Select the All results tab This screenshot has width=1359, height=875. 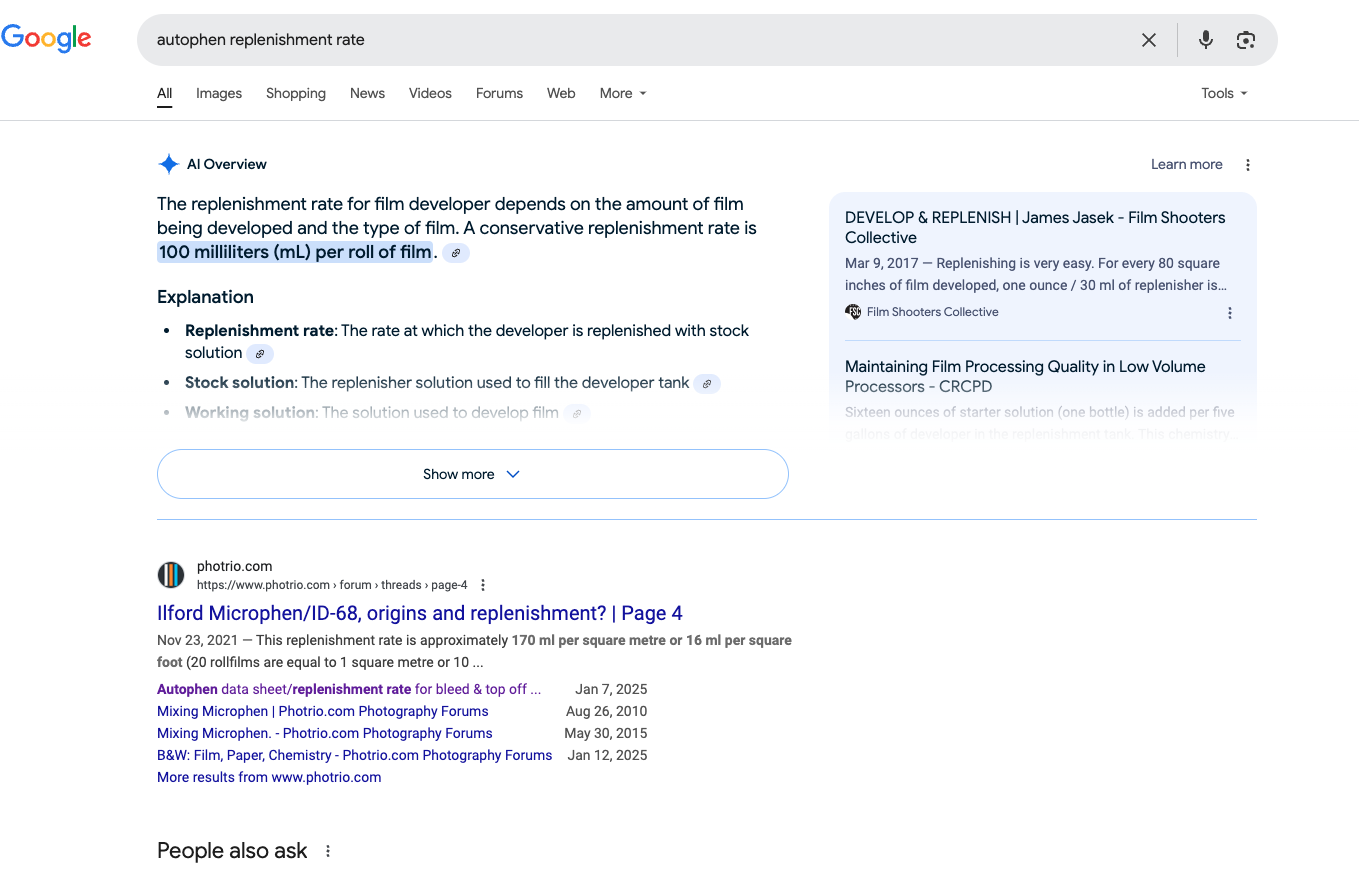164,93
